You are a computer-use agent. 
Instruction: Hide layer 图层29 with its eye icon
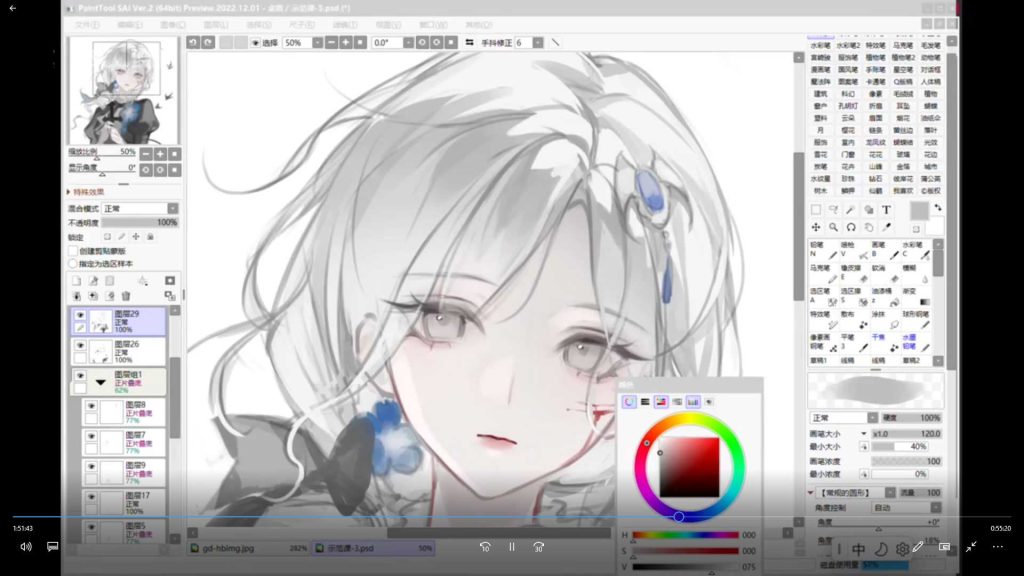[x=80, y=315]
